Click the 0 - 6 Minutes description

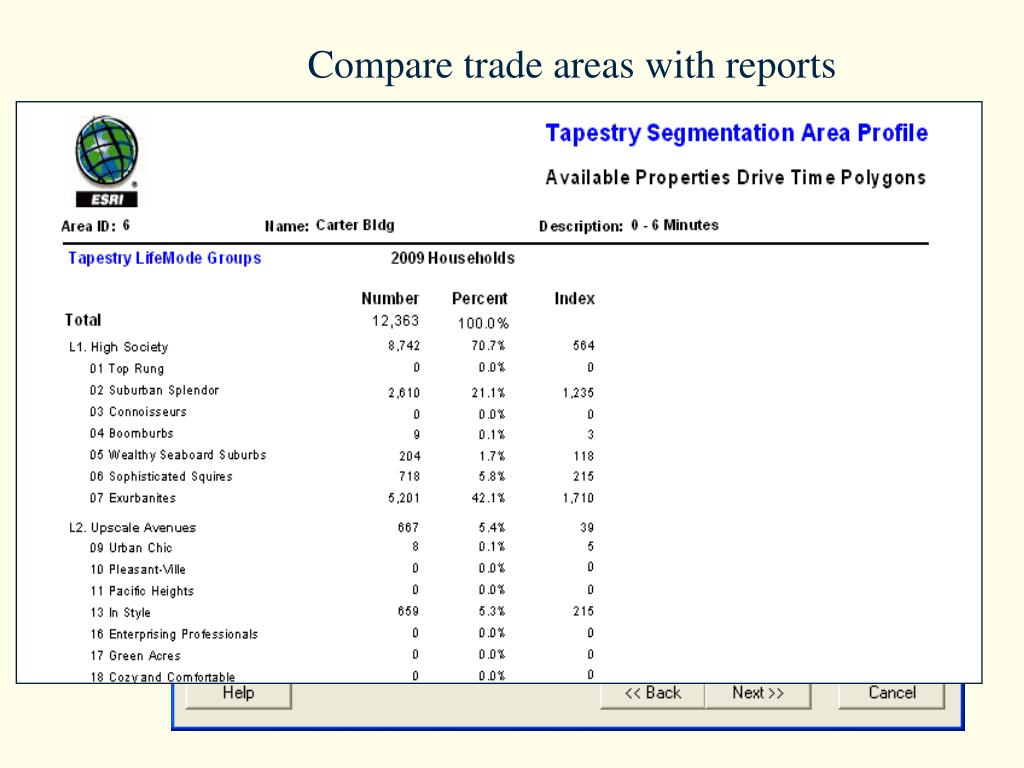click(x=675, y=225)
